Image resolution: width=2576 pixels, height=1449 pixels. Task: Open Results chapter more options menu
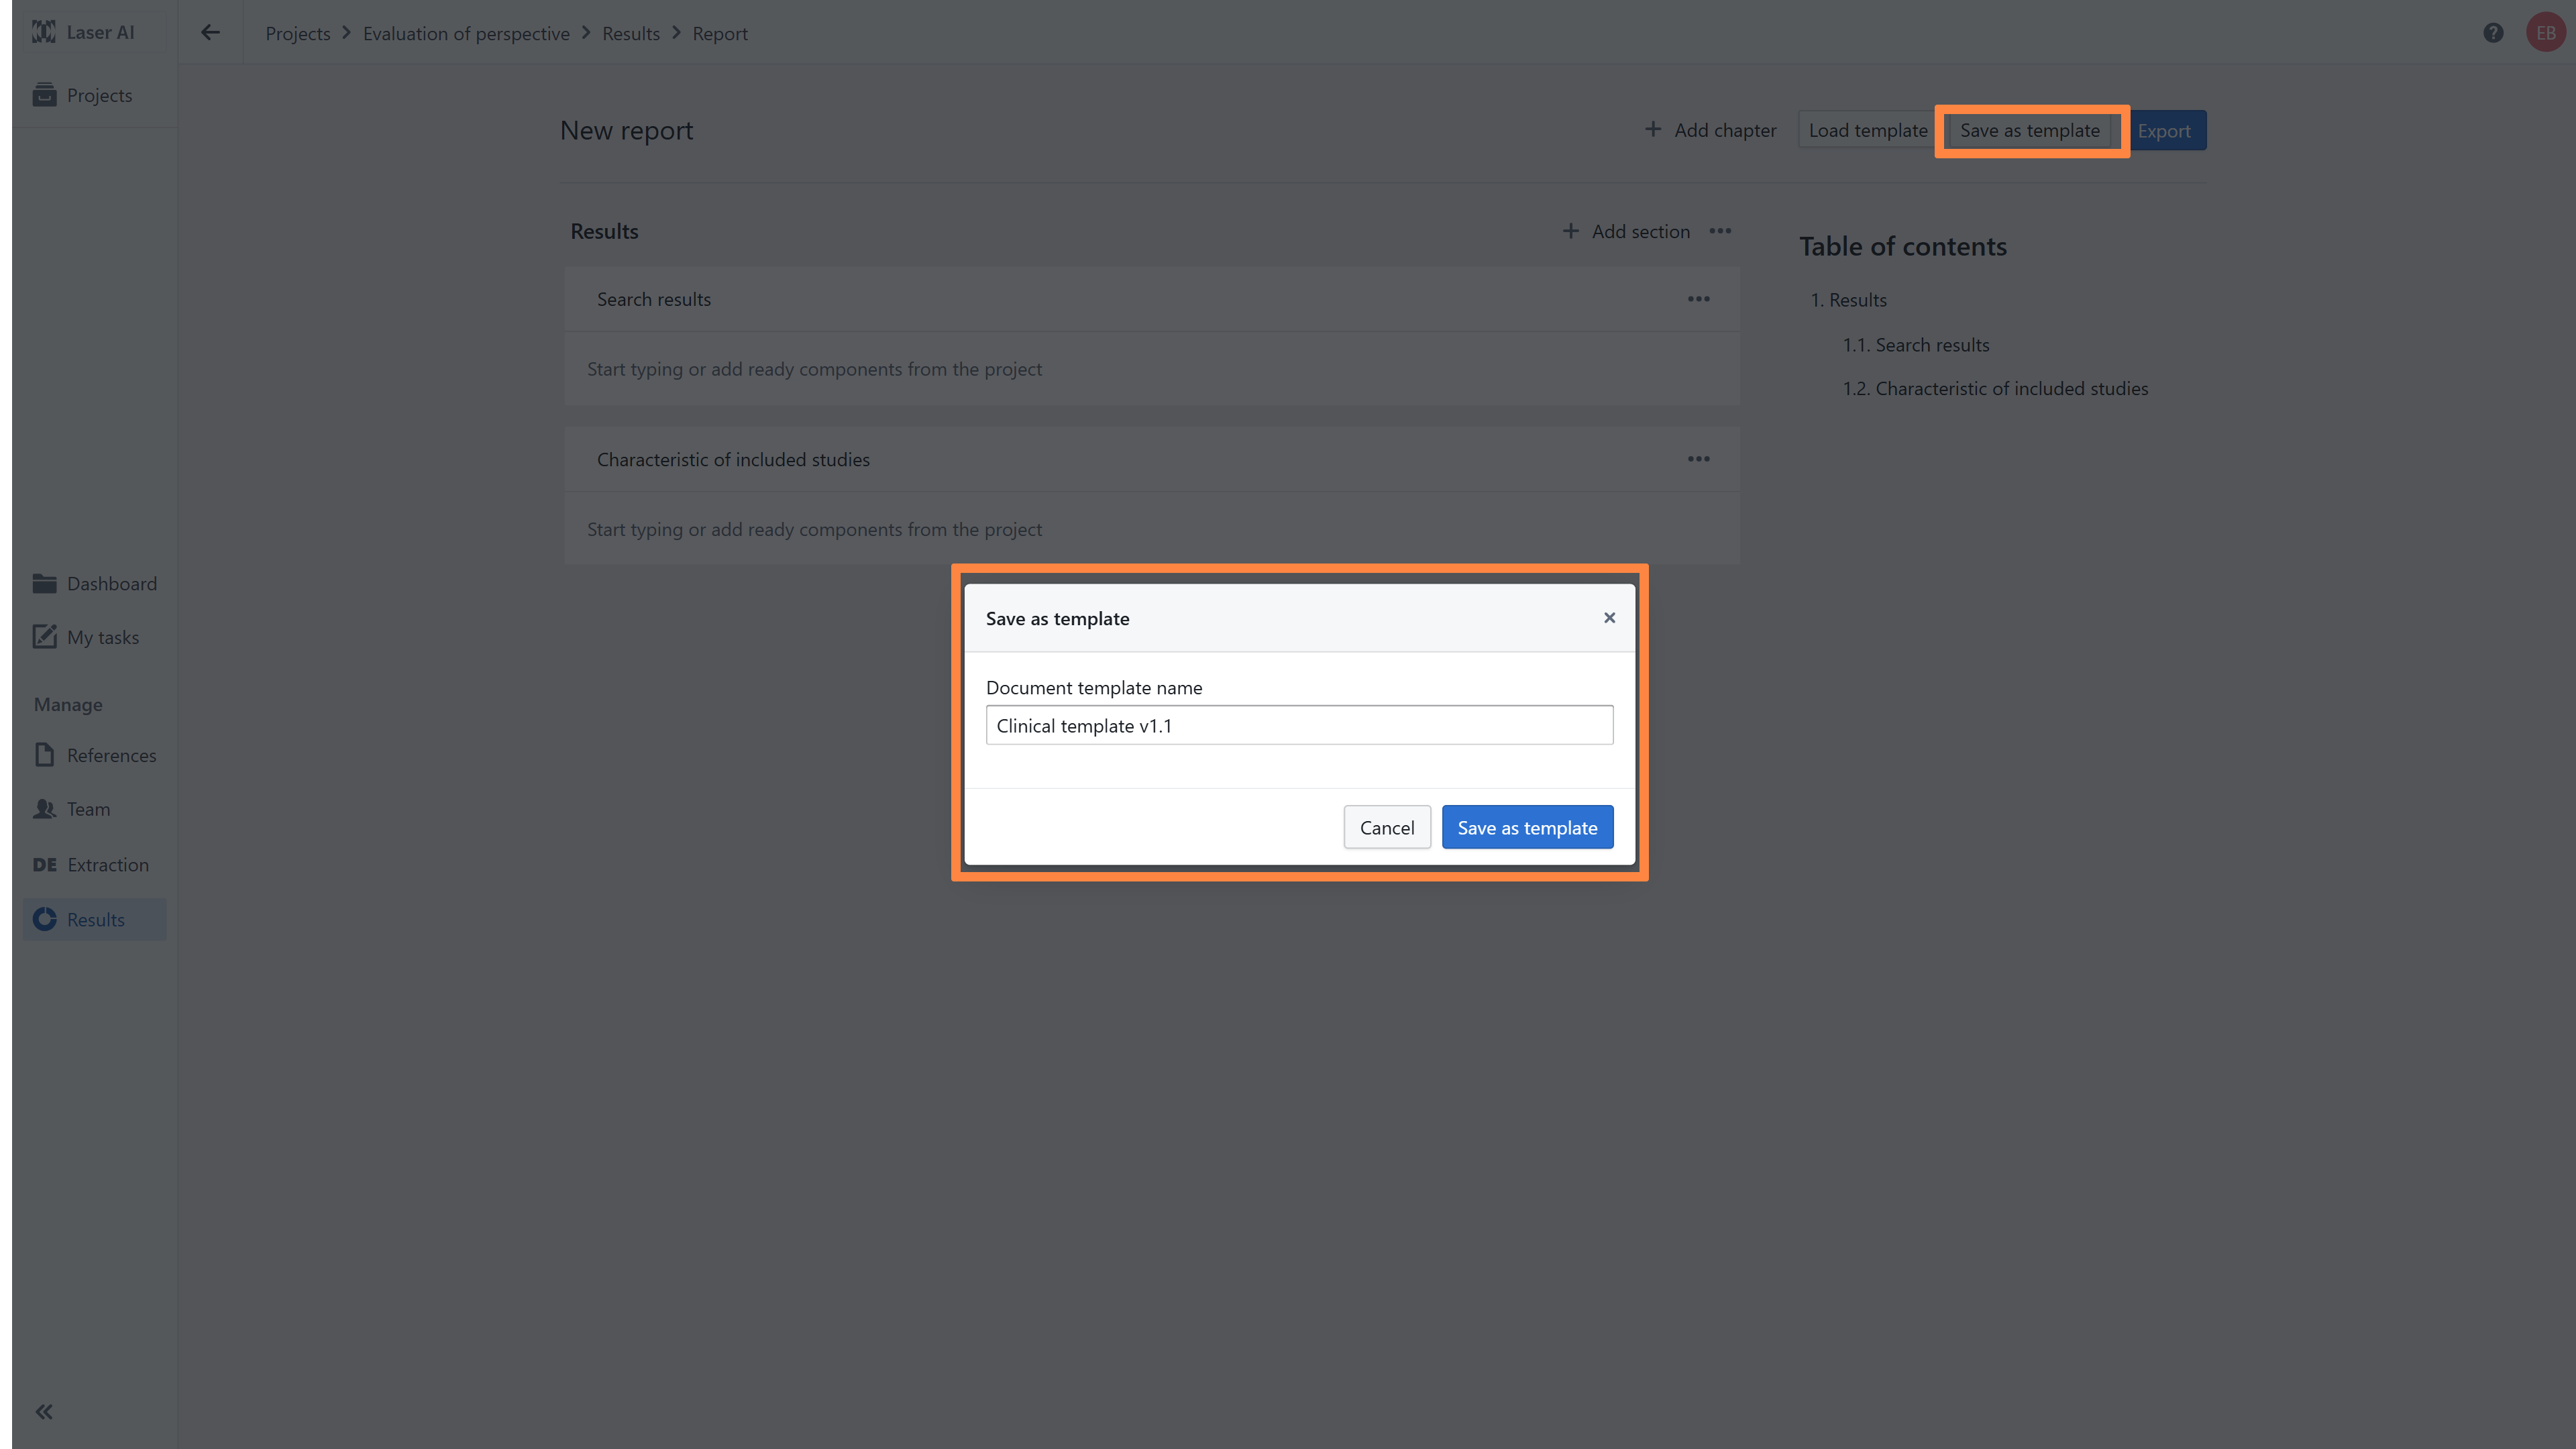tap(1720, 231)
